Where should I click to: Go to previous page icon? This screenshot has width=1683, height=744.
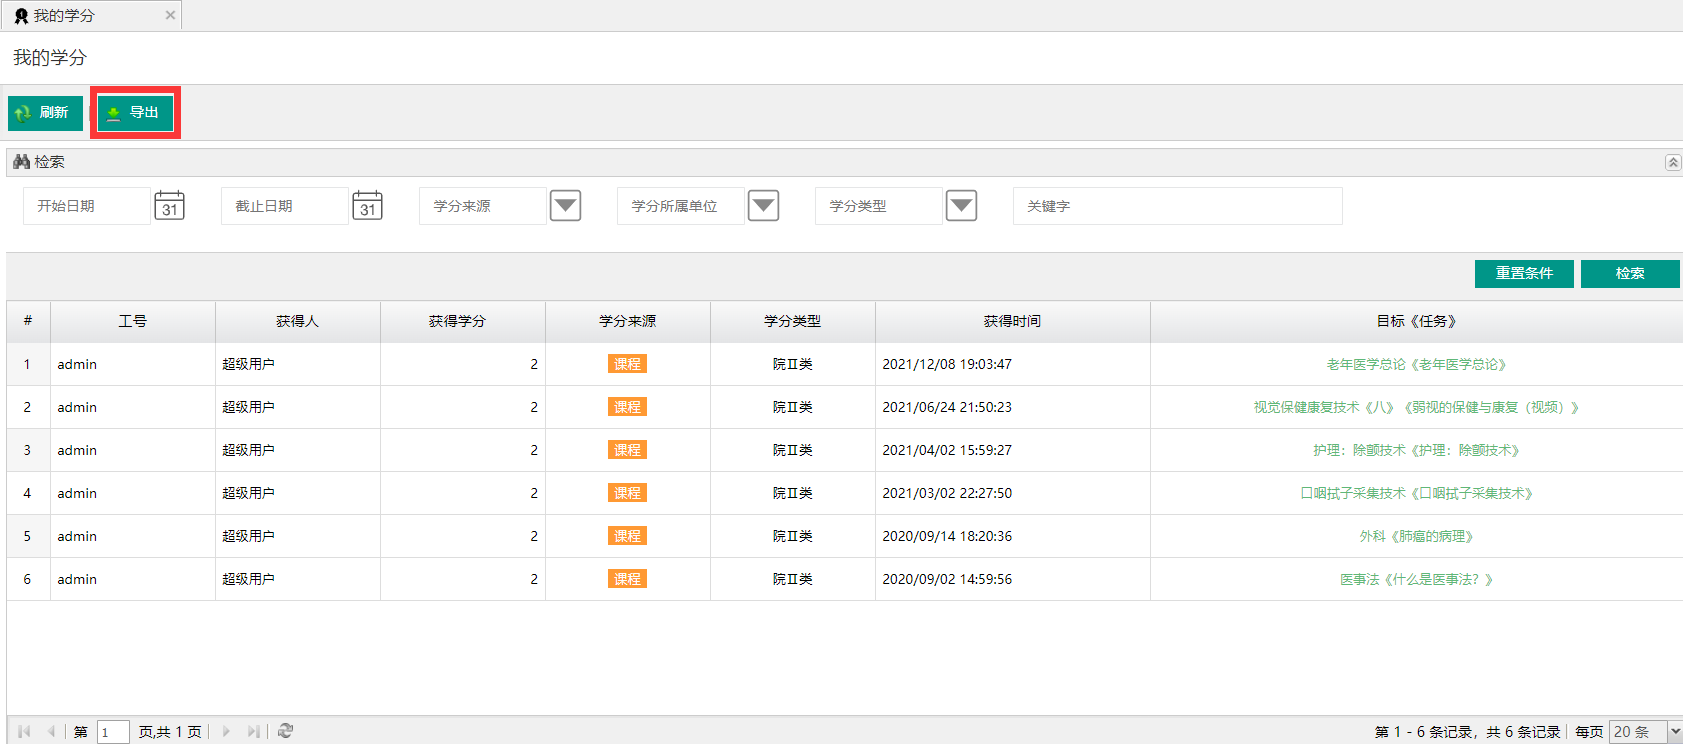point(51,731)
